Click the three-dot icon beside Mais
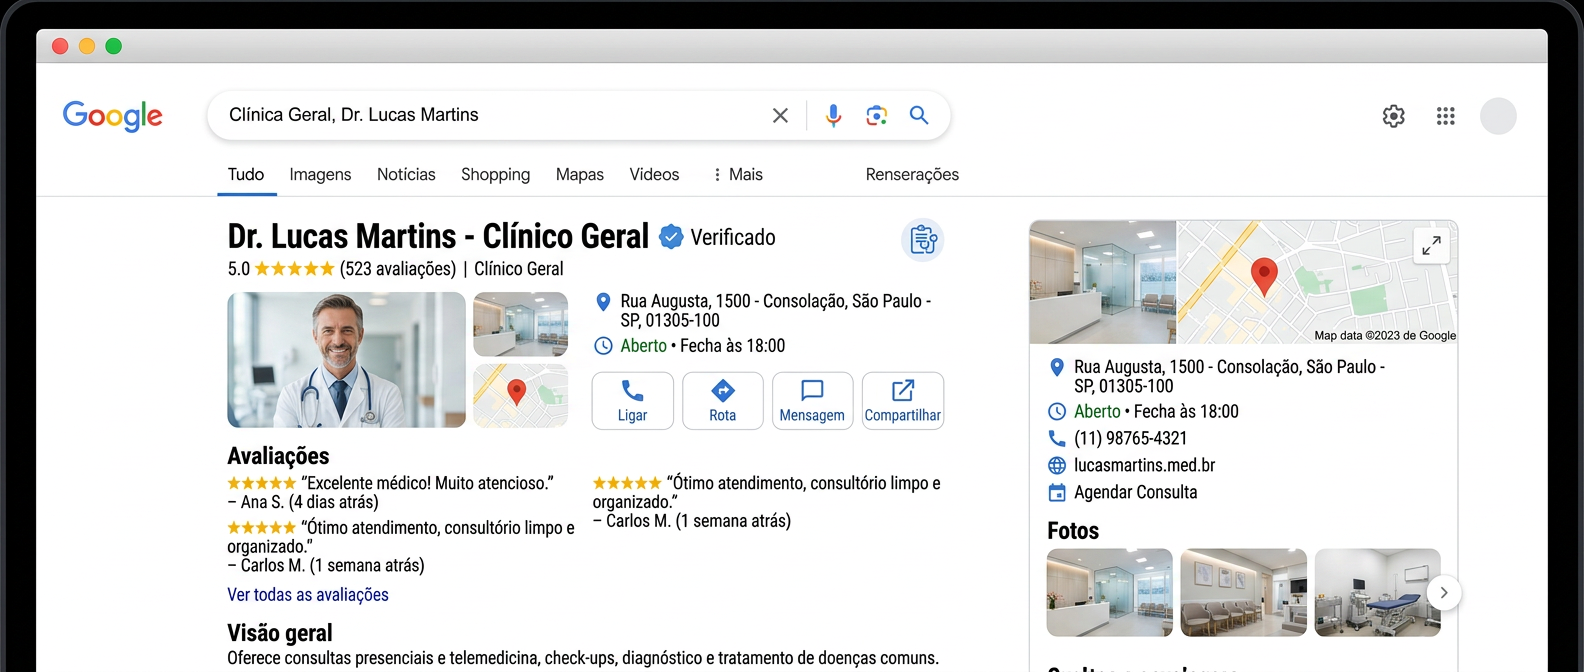Image resolution: width=1584 pixels, height=672 pixels. [717, 175]
